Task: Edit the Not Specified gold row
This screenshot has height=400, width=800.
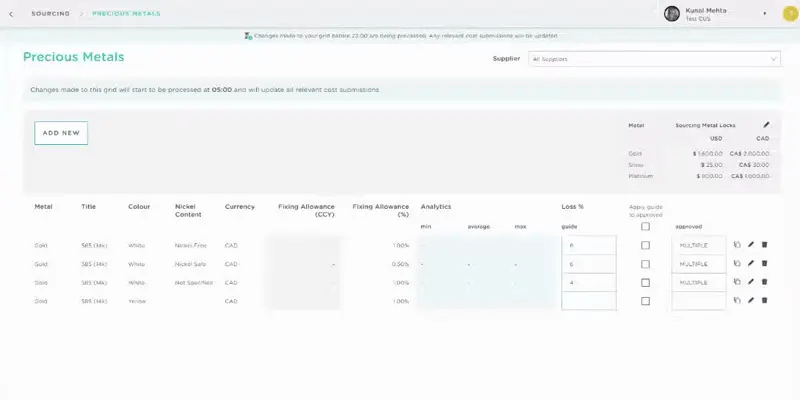Action: point(751,282)
